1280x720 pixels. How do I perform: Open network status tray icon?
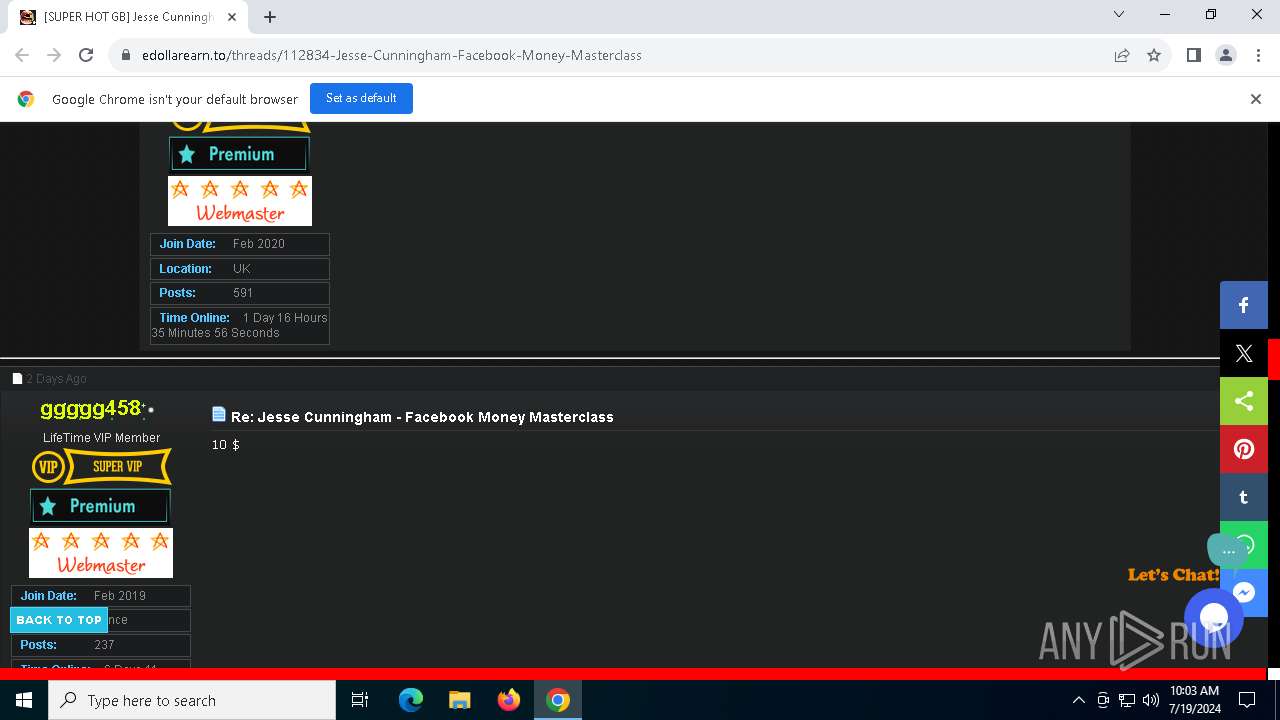1127,700
